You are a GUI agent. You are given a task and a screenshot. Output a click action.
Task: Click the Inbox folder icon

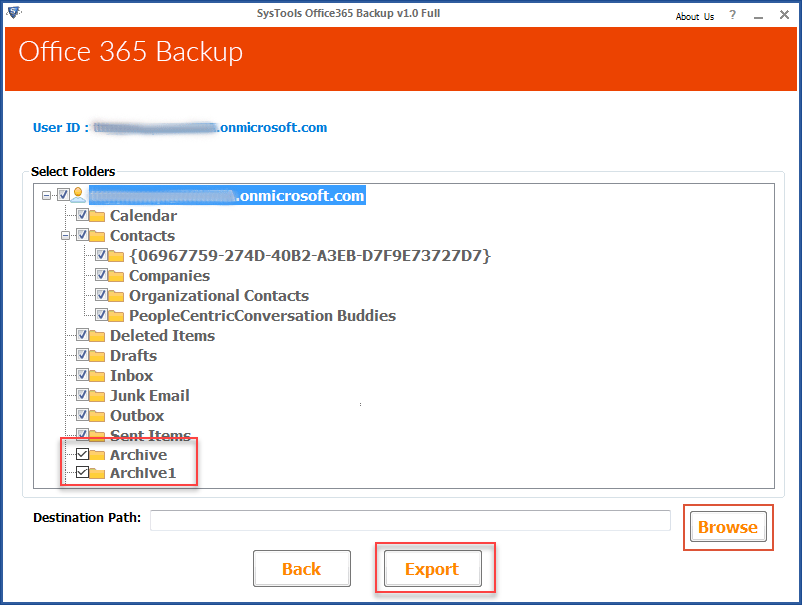click(x=97, y=375)
